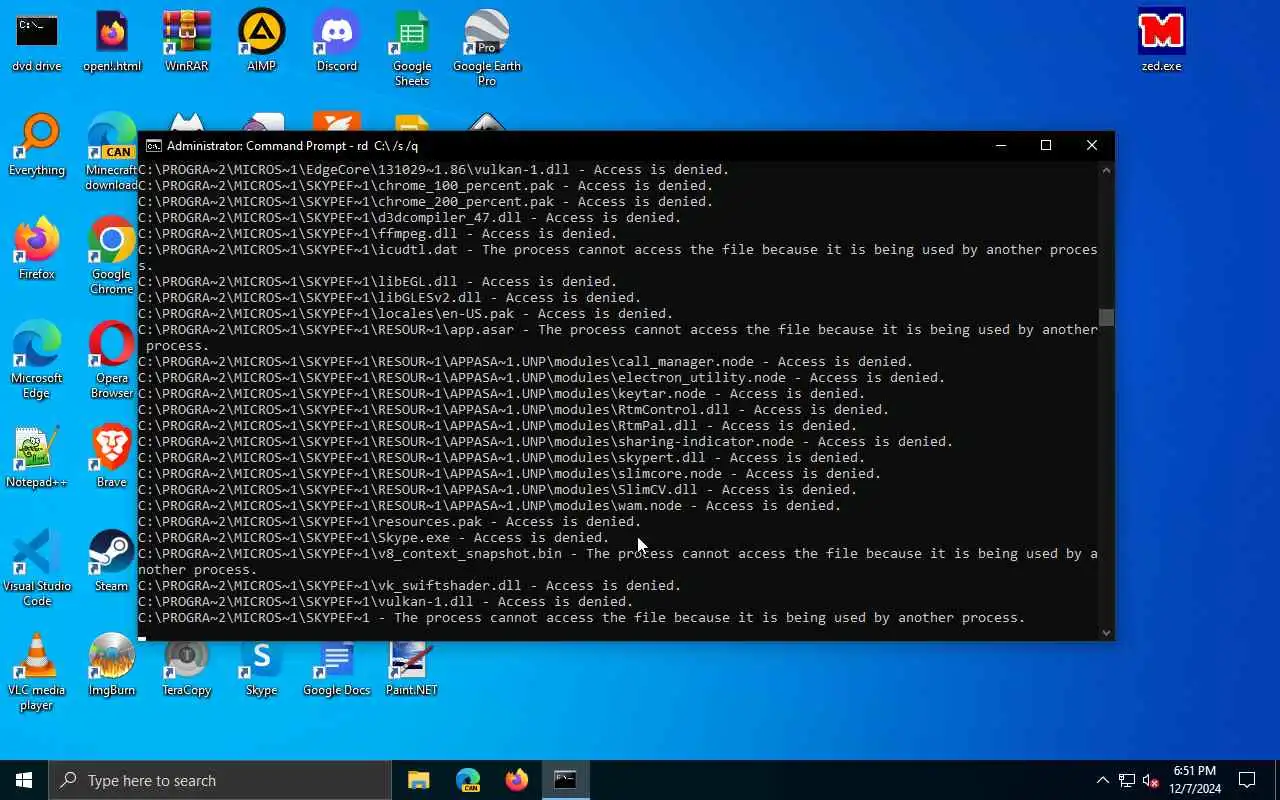
Task: Open Edge Canary from the taskbar
Action: 468,780
